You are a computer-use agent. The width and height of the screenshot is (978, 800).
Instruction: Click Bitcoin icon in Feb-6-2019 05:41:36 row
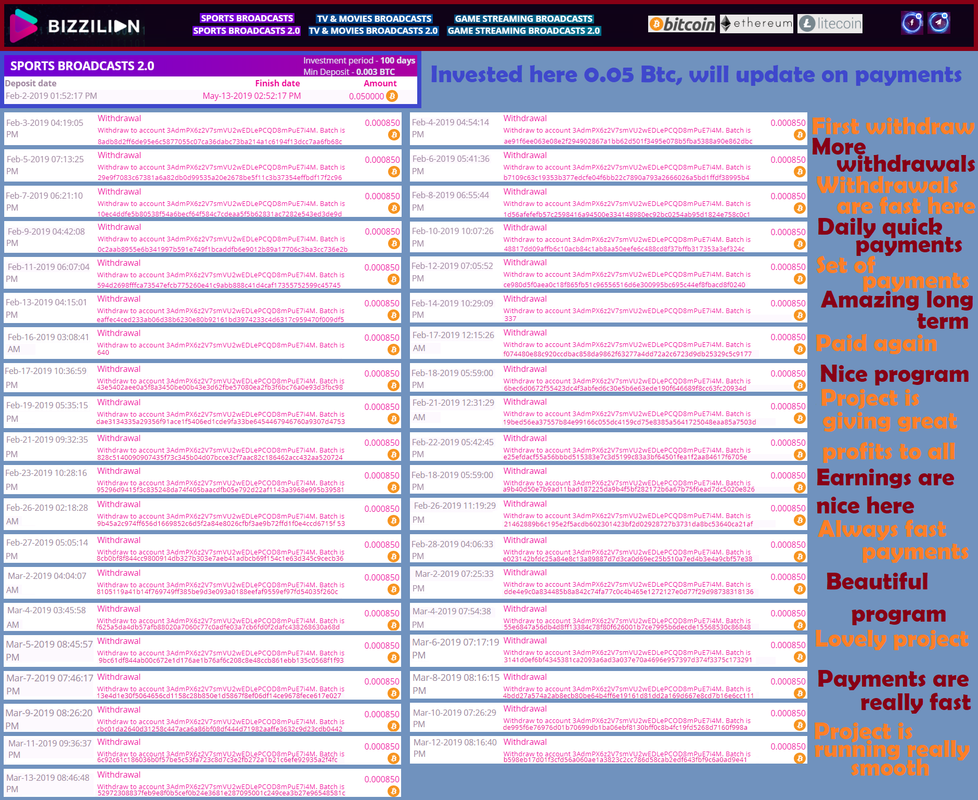point(800,171)
